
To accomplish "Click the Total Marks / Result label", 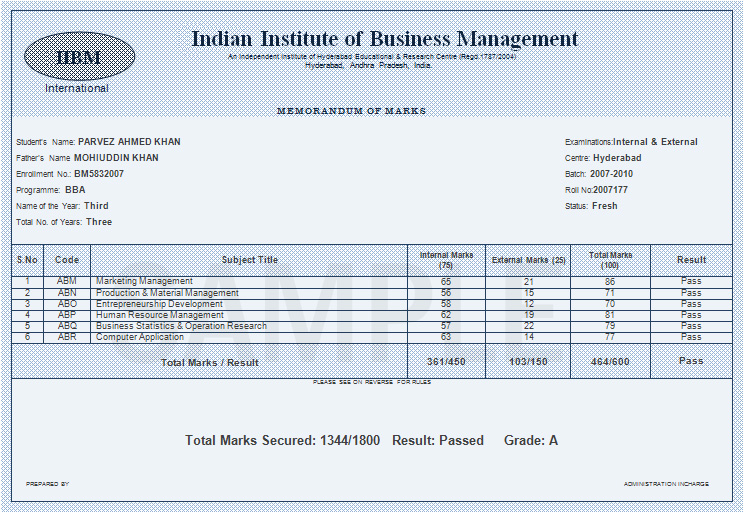I will tap(210, 363).
